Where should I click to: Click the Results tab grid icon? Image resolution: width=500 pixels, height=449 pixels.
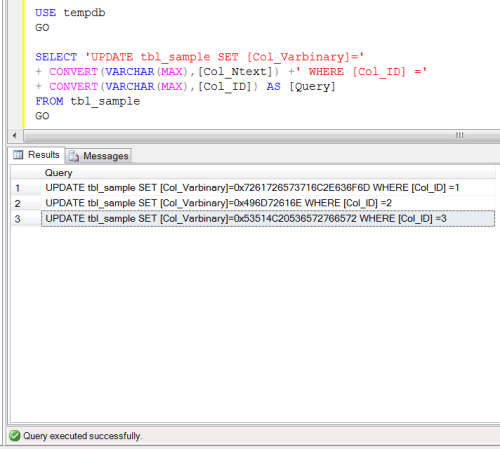[x=18, y=155]
